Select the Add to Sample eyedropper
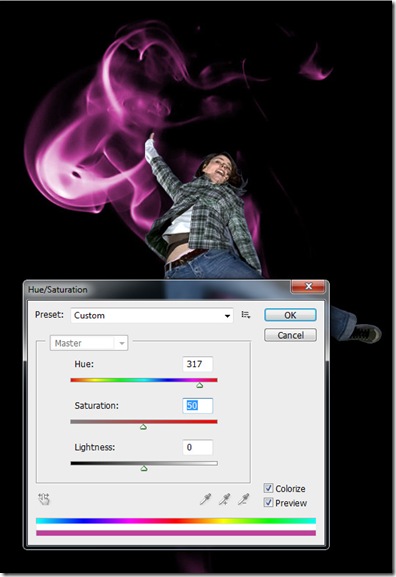396x577 pixels. pos(224,499)
